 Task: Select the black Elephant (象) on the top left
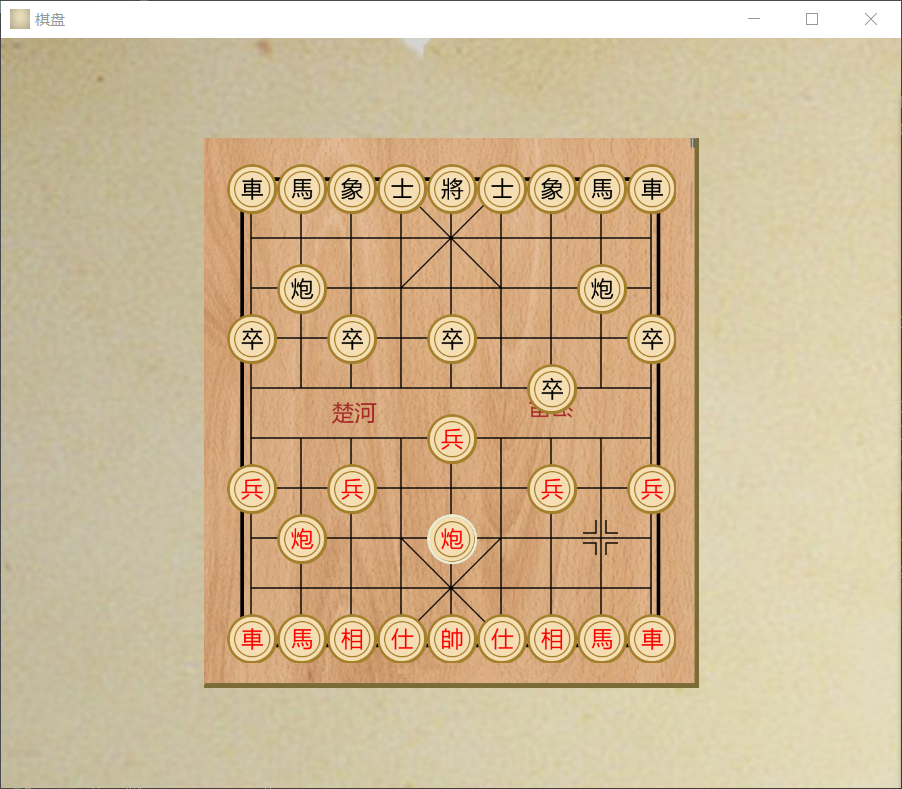pos(352,189)
